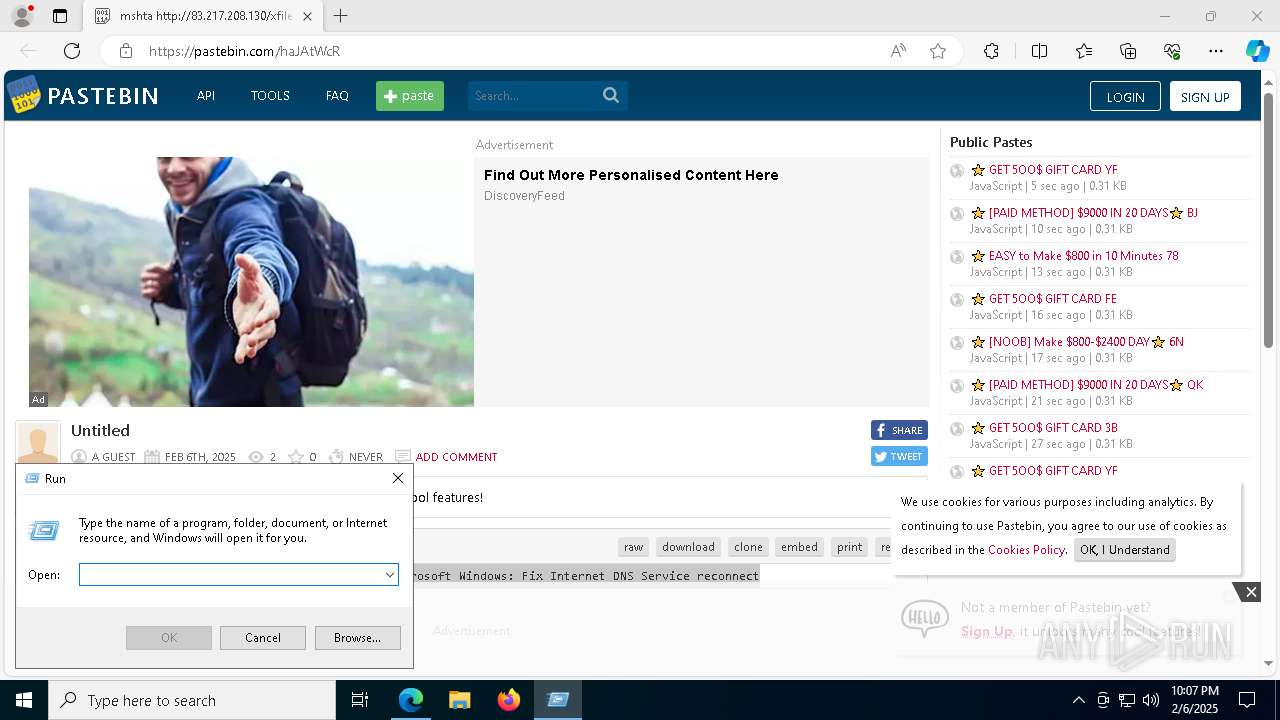The height and width of the screenshot is (720, 1280).
Task: Open the TOOLS menu item
Action: (x=270, y=96)
